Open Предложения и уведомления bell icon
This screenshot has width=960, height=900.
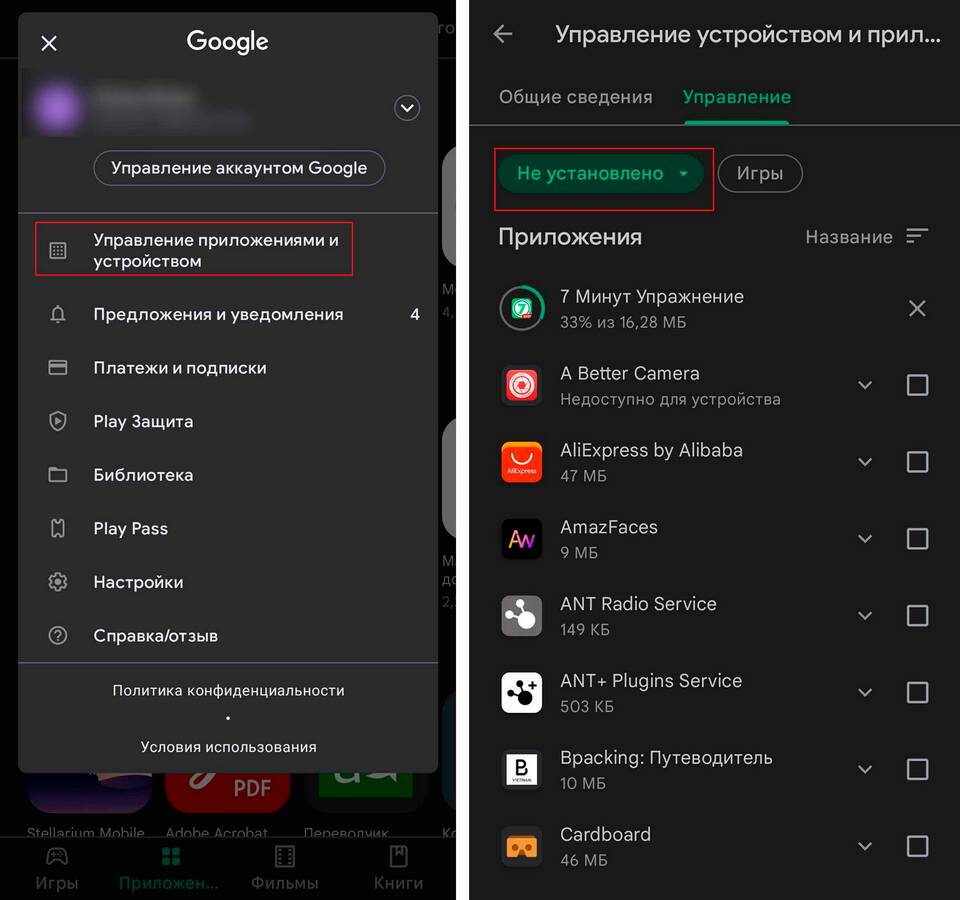pyautogui.click(x=58, y=314)
